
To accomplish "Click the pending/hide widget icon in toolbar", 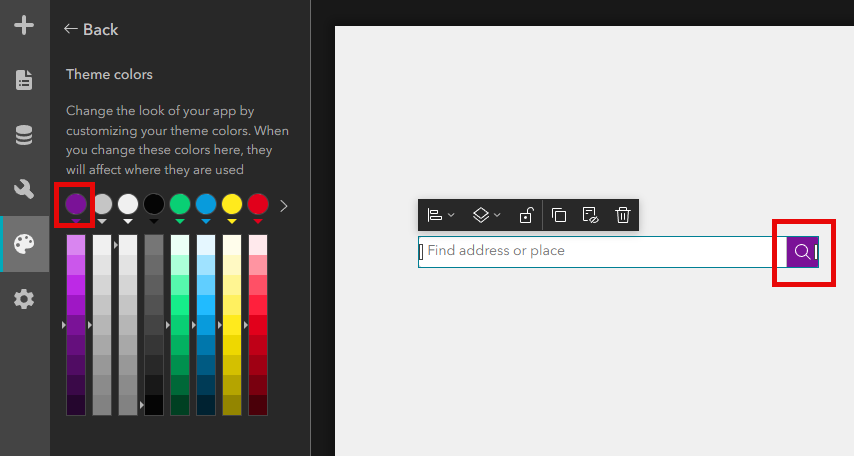I will (590, 215).
